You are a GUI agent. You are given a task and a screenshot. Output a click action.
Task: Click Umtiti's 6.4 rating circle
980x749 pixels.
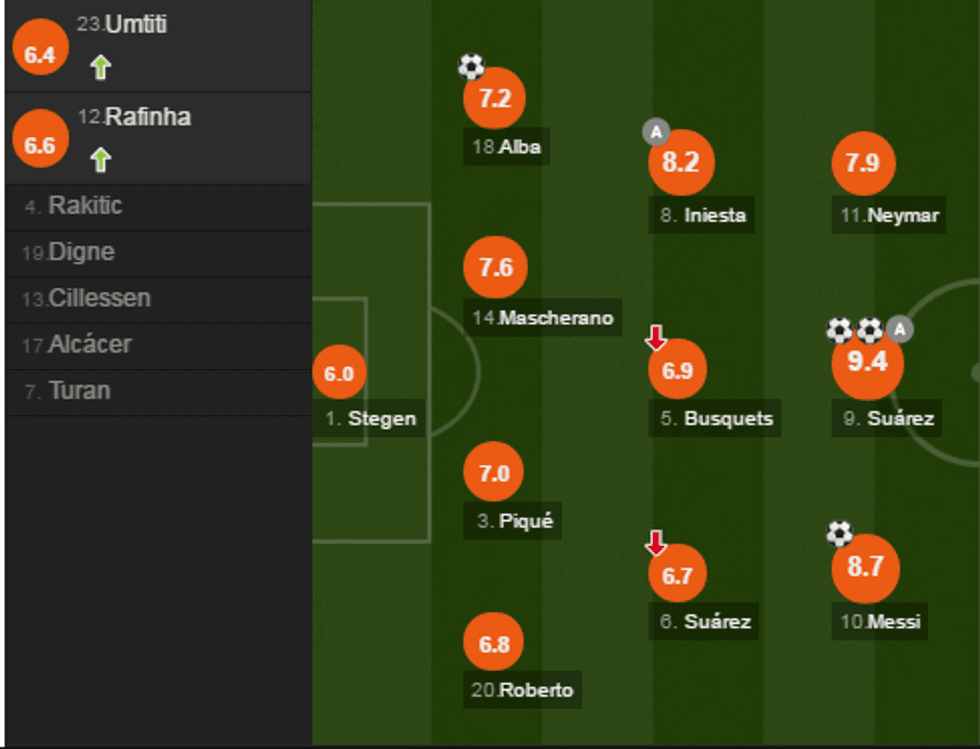pos(40,48)
